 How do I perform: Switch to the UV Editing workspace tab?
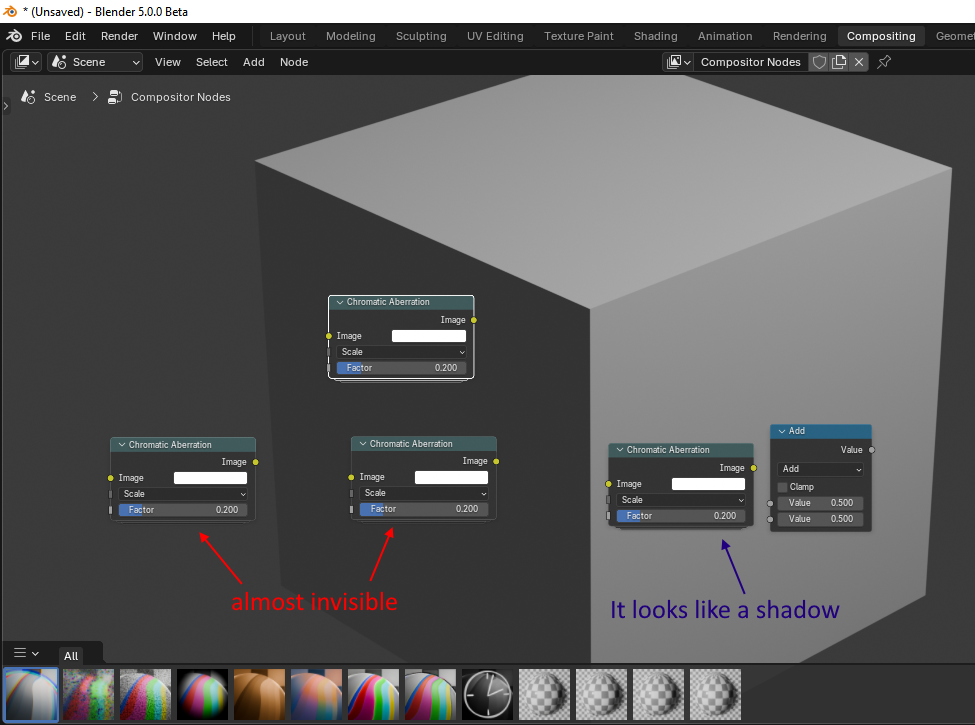495,36
